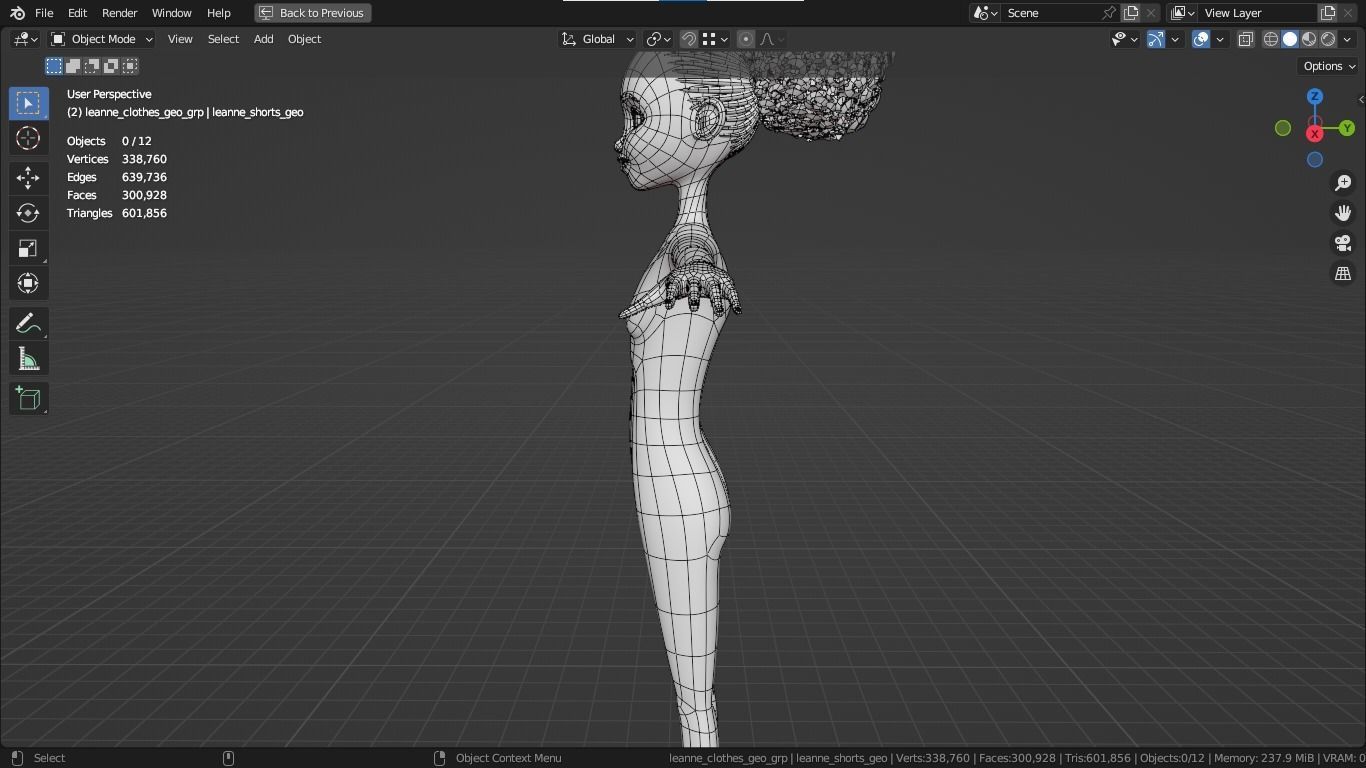
Task: Open the Edit menu
Action: click(77, 13)
